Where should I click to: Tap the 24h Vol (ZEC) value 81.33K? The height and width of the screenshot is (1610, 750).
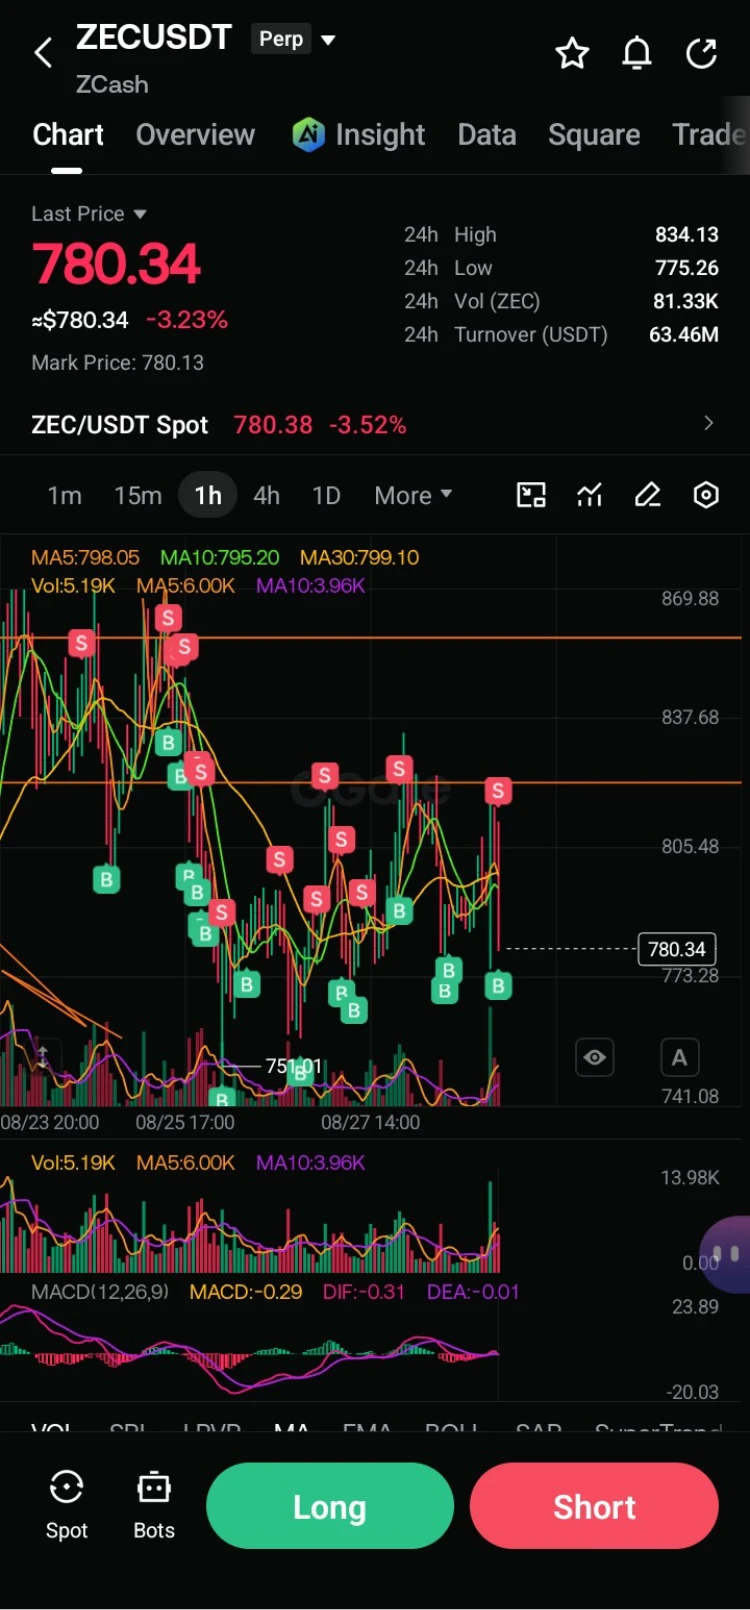(685, 301)
